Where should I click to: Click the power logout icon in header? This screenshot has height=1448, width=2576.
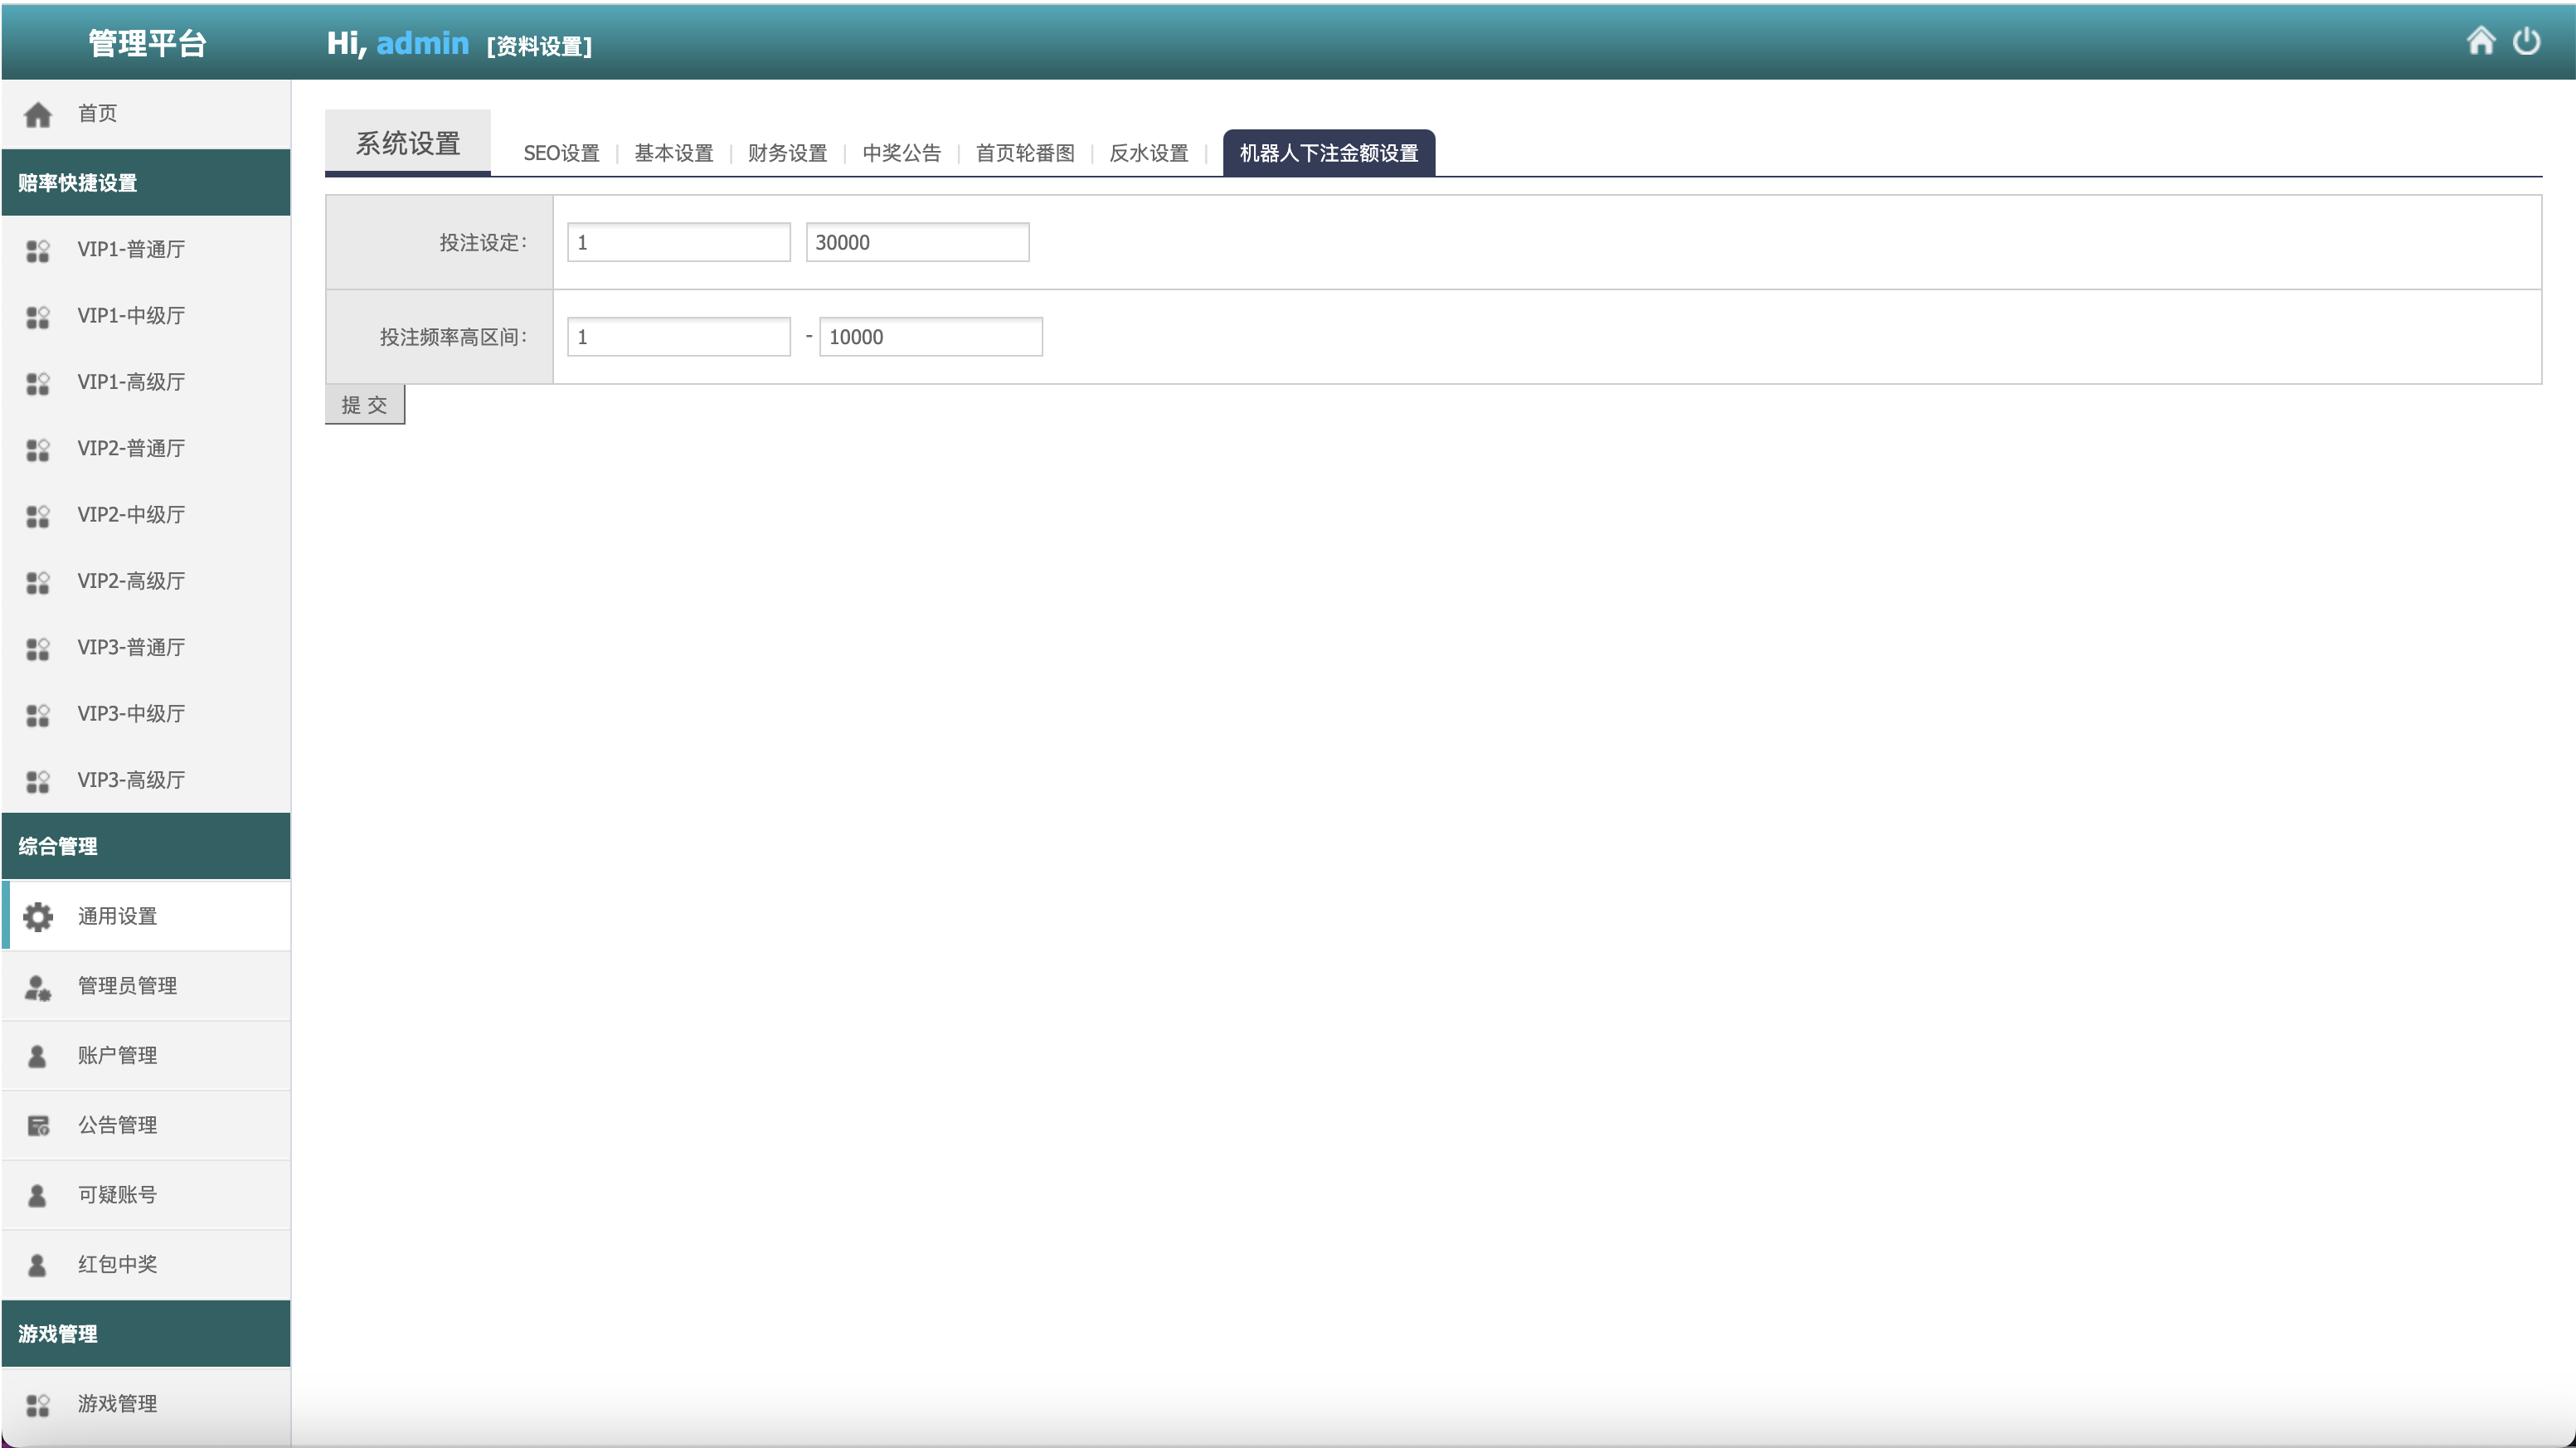point(2526,41)
